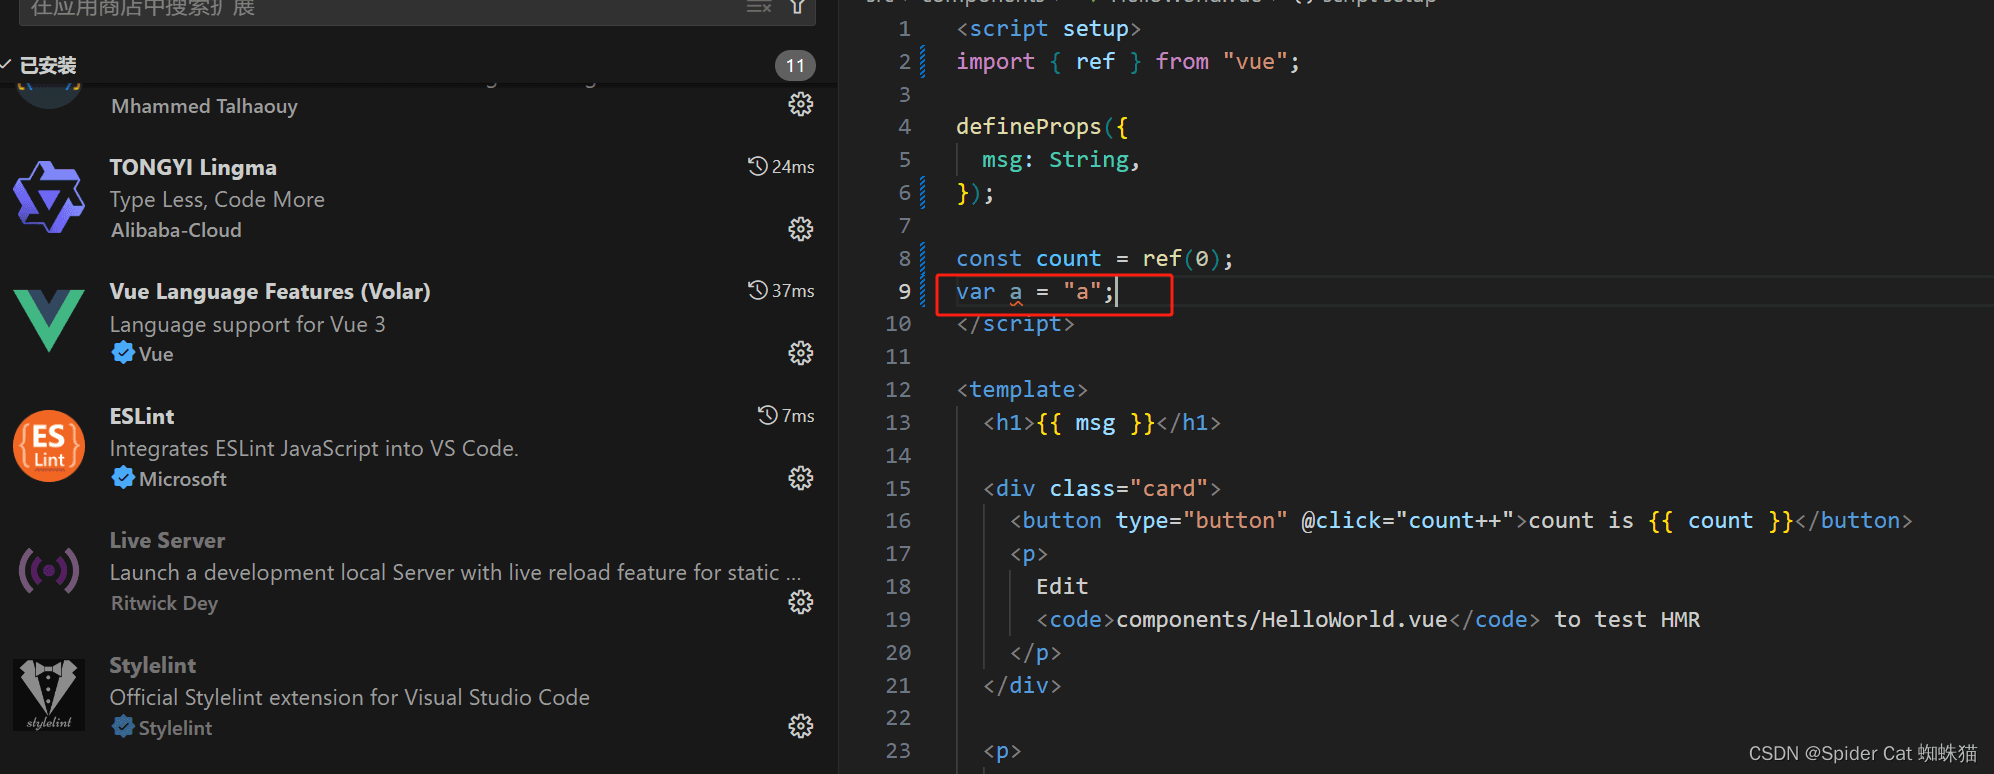This screenshot has height=774, width=1994.
Task: Click the Stylelint tuxedo extension logo
Action: [x=49, y=695]
